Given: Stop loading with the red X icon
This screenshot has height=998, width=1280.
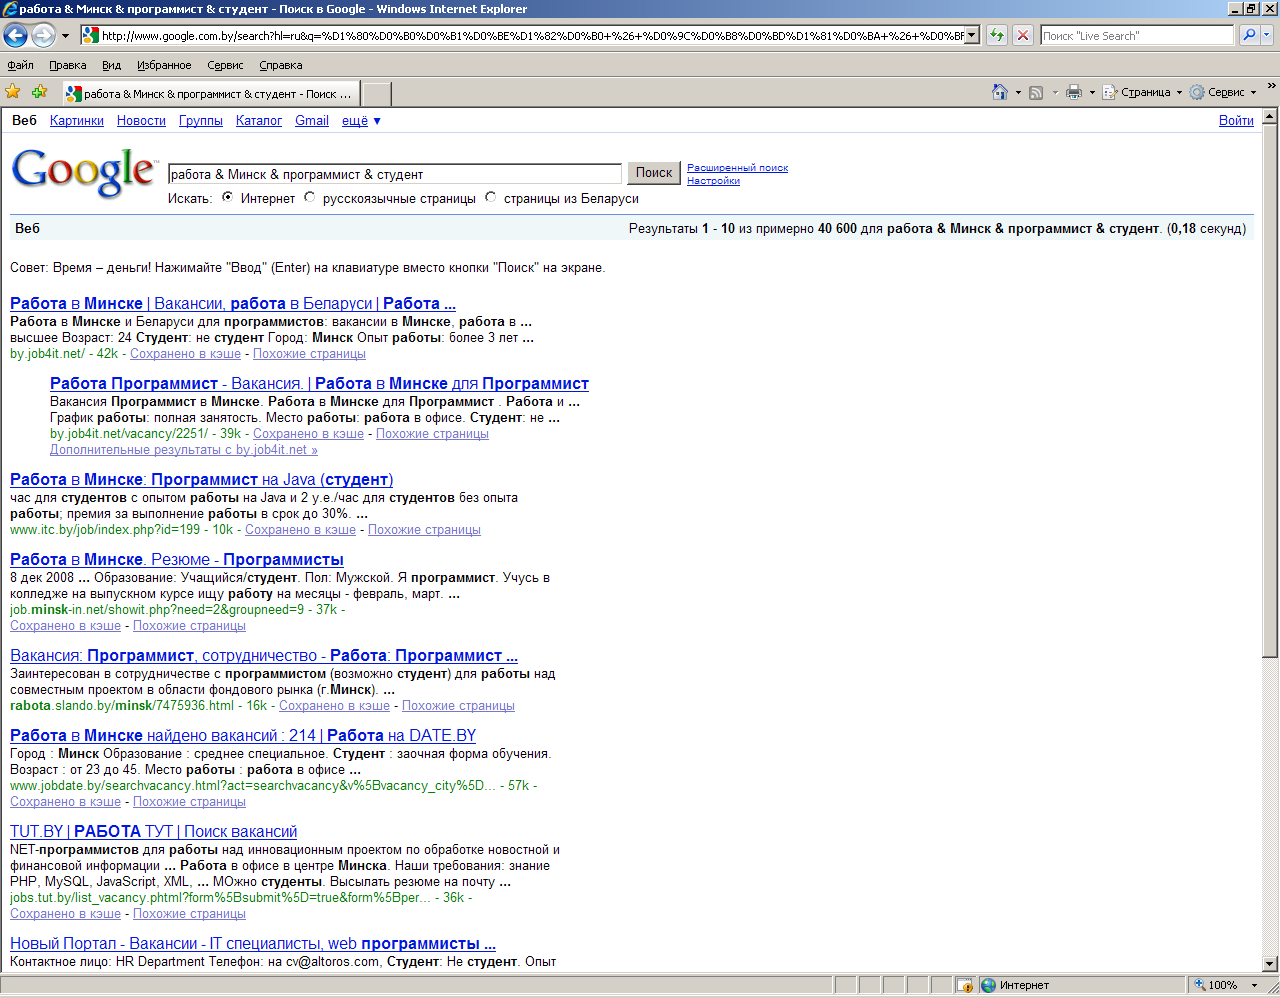Looking at the screenshot, I should tap(1022, 35).
